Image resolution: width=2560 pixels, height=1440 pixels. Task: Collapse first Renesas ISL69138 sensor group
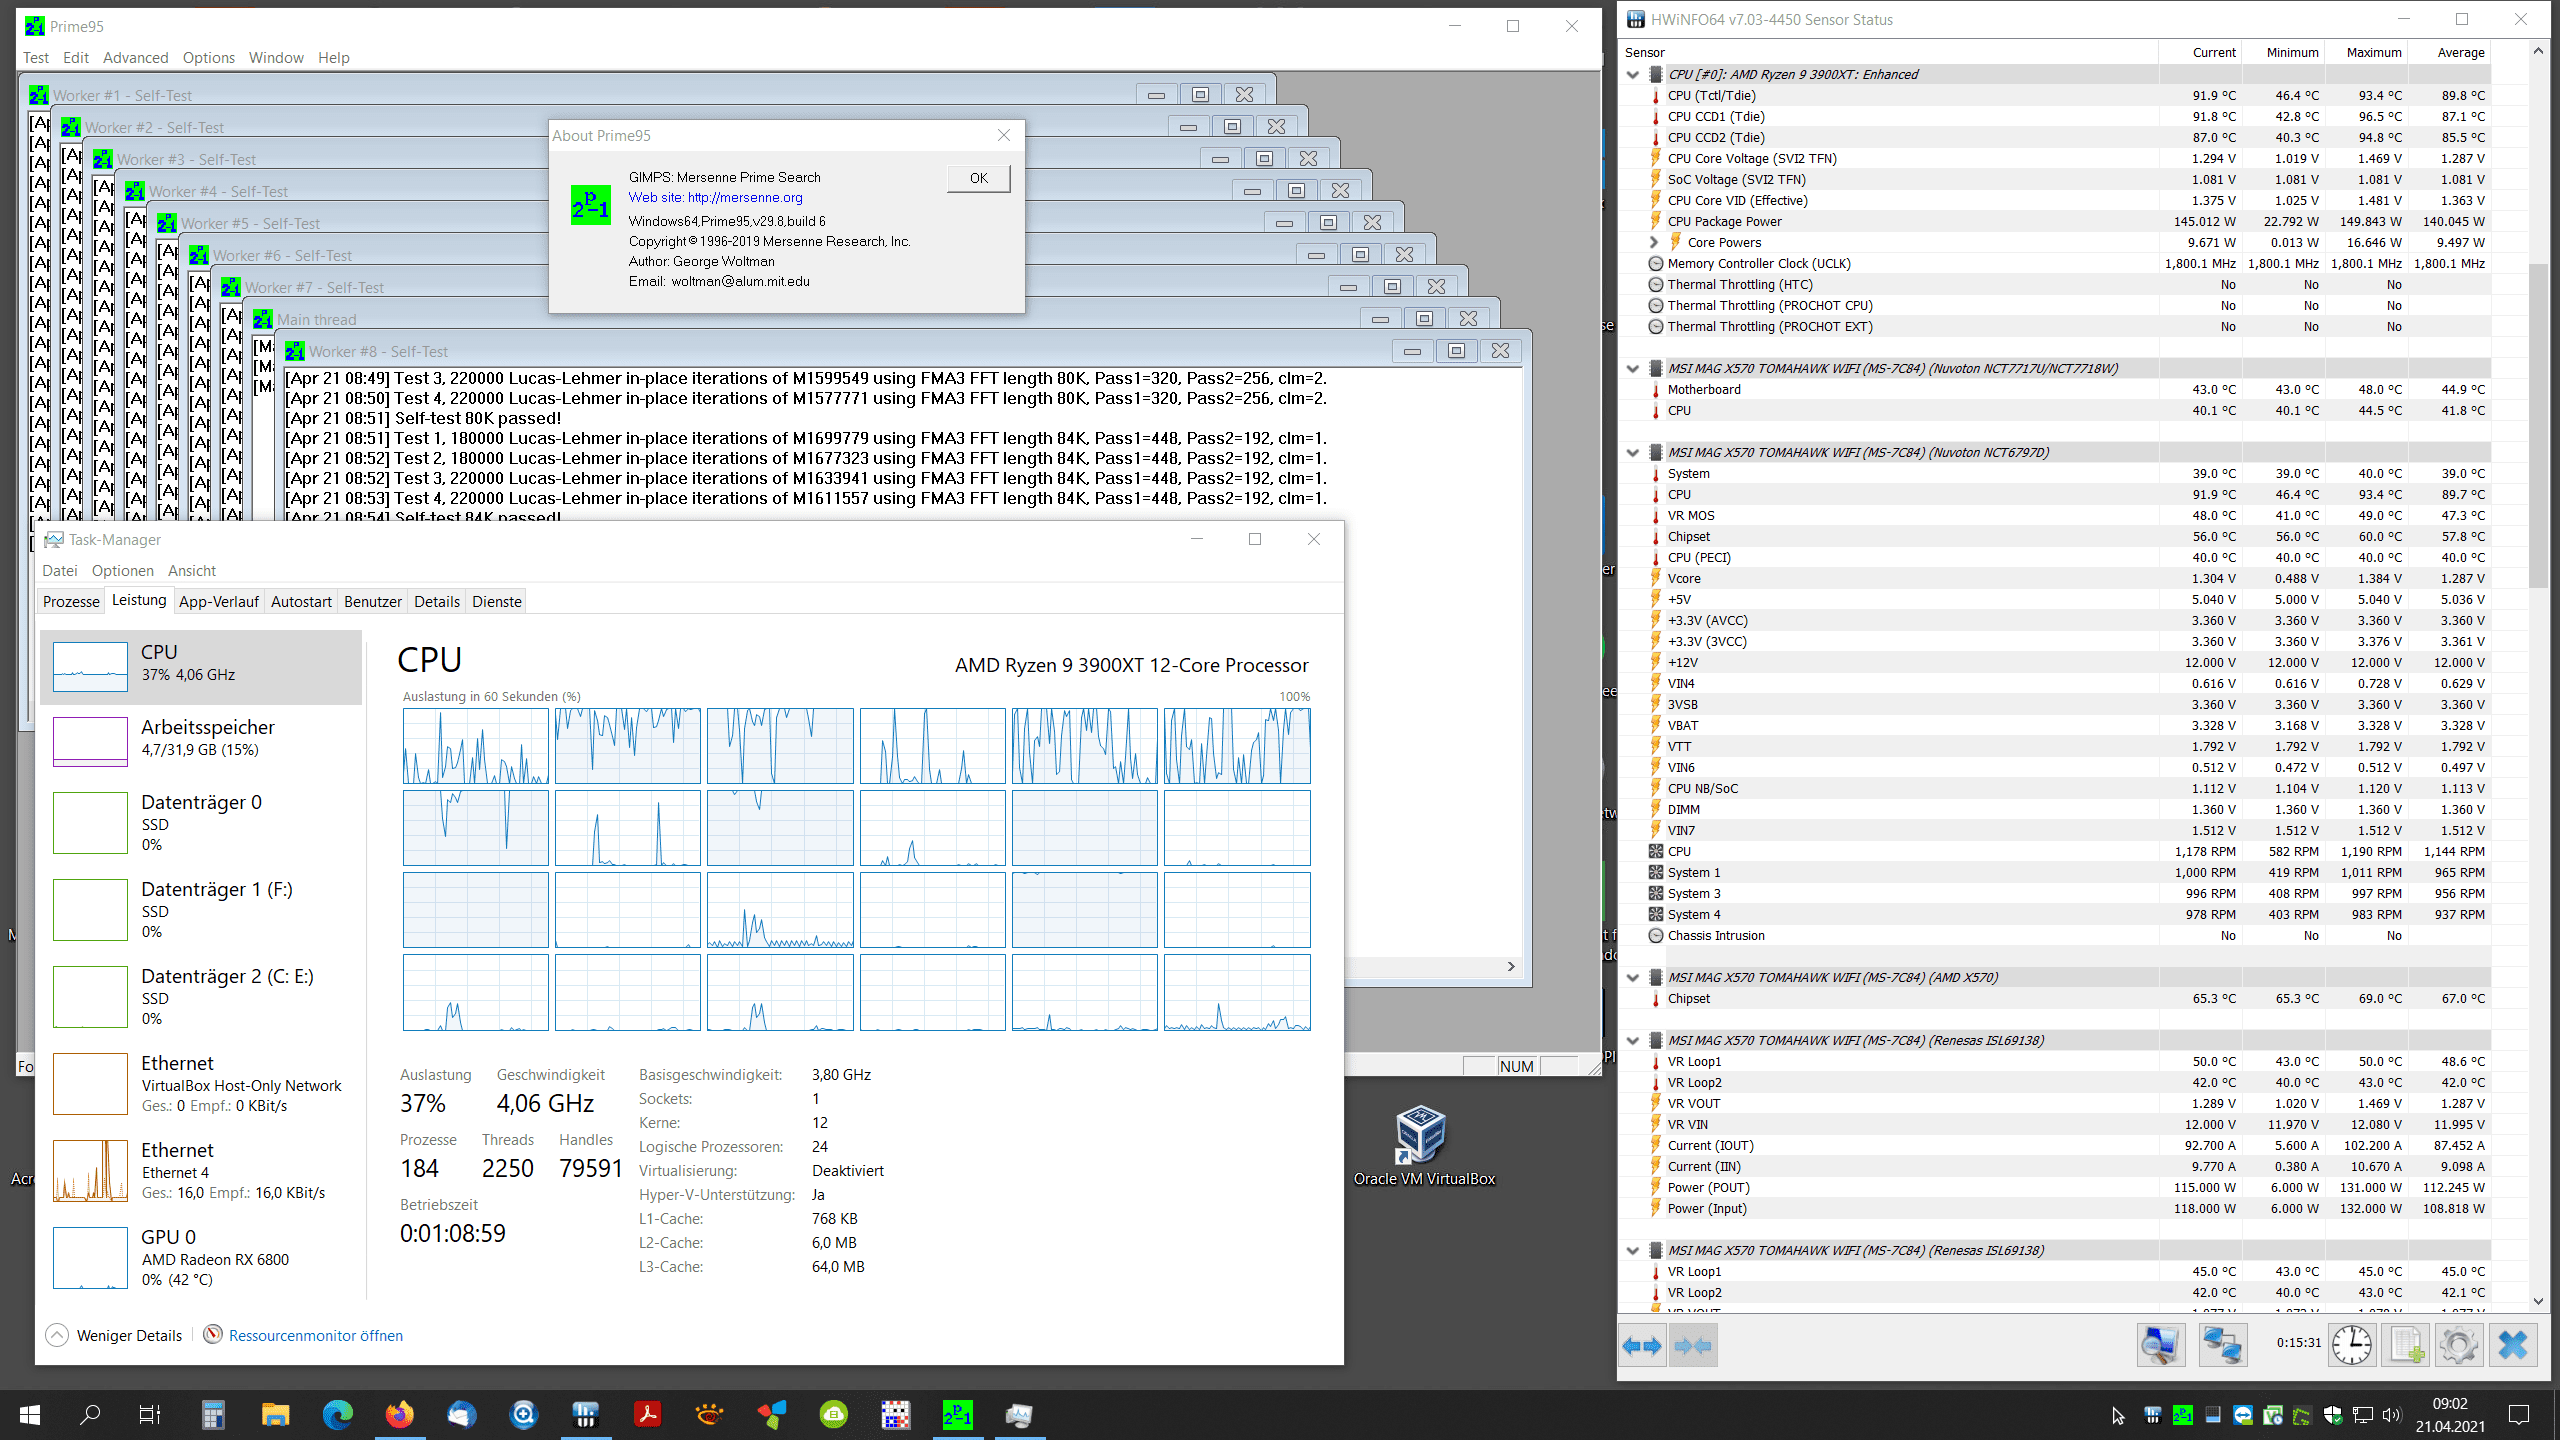click(x=1633, y=1040)
